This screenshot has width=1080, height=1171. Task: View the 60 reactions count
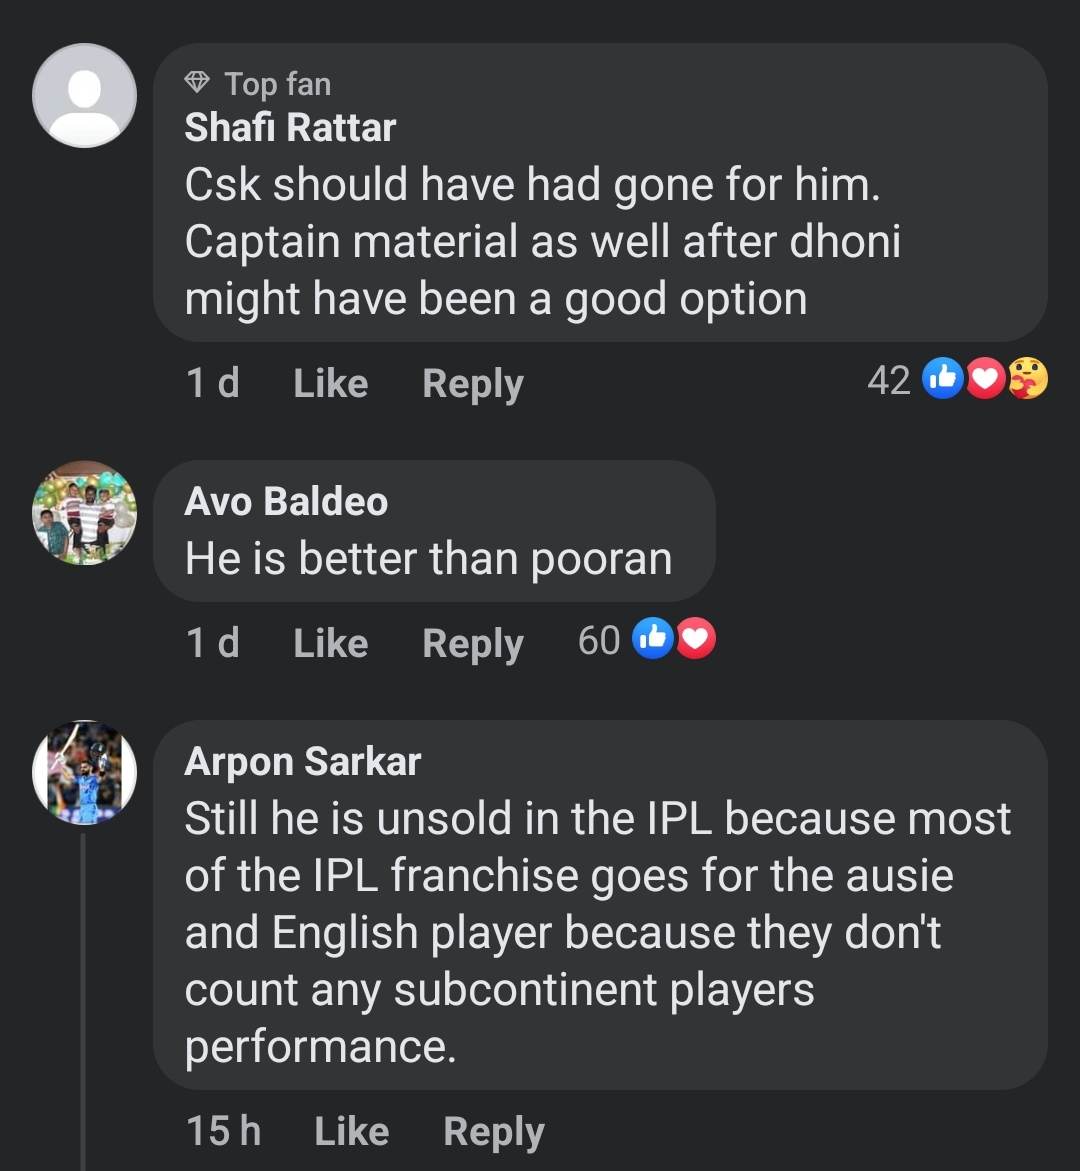click(x=599, y=641)
